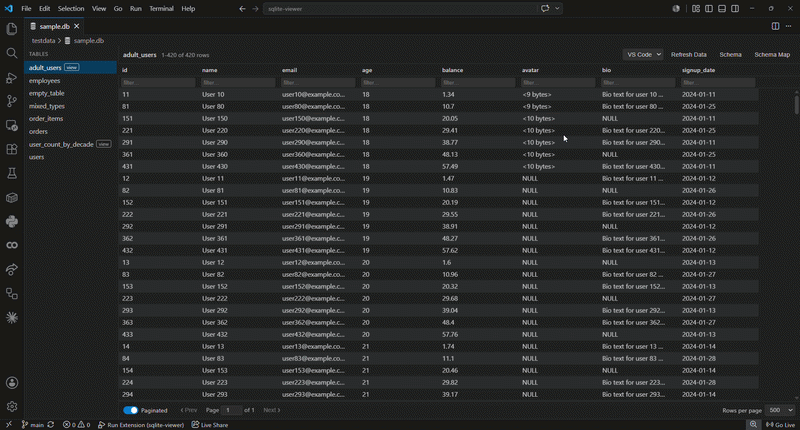Click the Page number input field

231,410
